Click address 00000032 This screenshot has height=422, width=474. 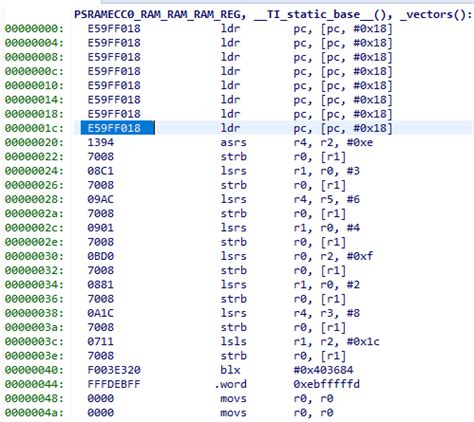34,270
